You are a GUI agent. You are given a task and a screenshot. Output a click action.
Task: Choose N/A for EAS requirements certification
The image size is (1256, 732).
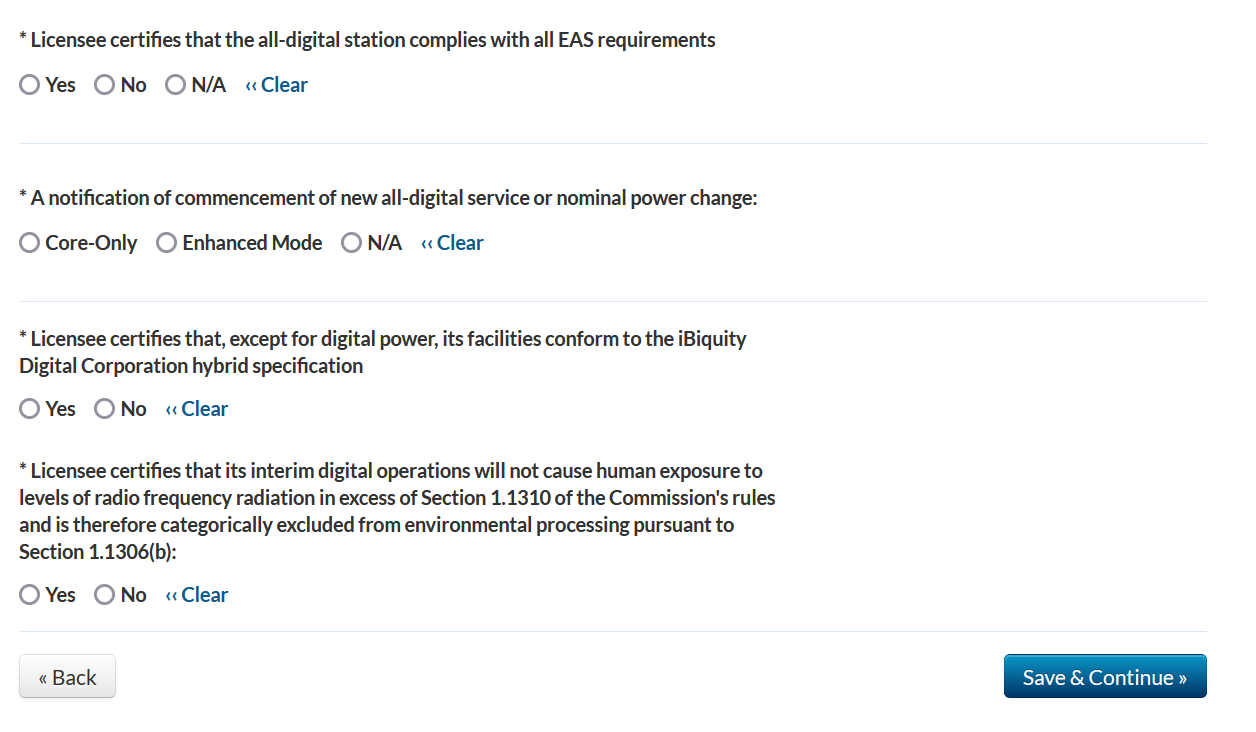pos(176,85)
